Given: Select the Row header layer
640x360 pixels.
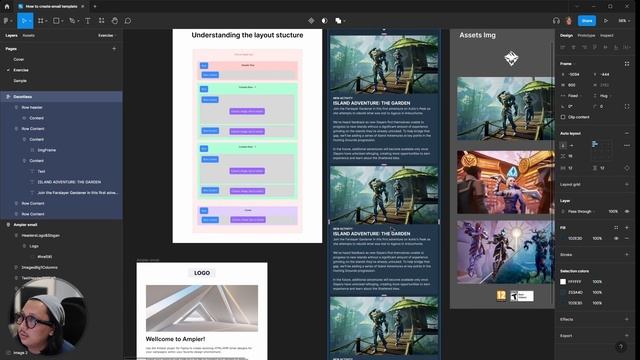Looking at the screenshot, I should [61, 107].
